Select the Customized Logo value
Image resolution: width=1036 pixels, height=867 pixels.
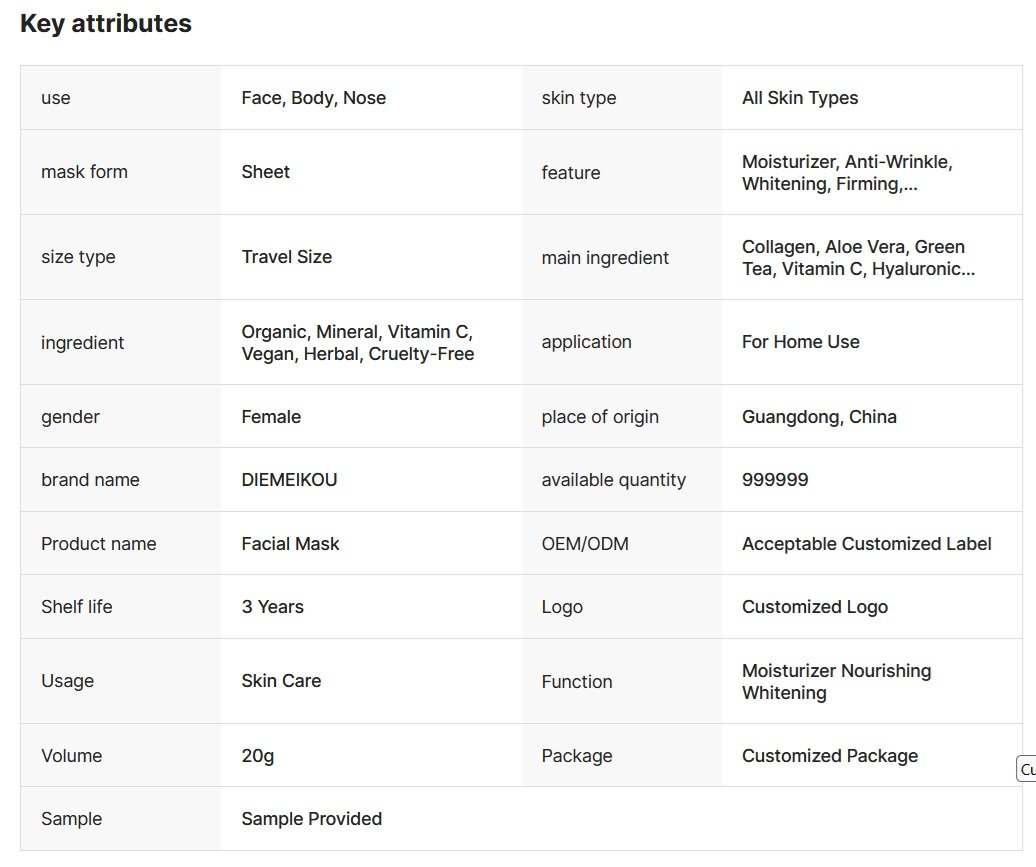point(814,607)
